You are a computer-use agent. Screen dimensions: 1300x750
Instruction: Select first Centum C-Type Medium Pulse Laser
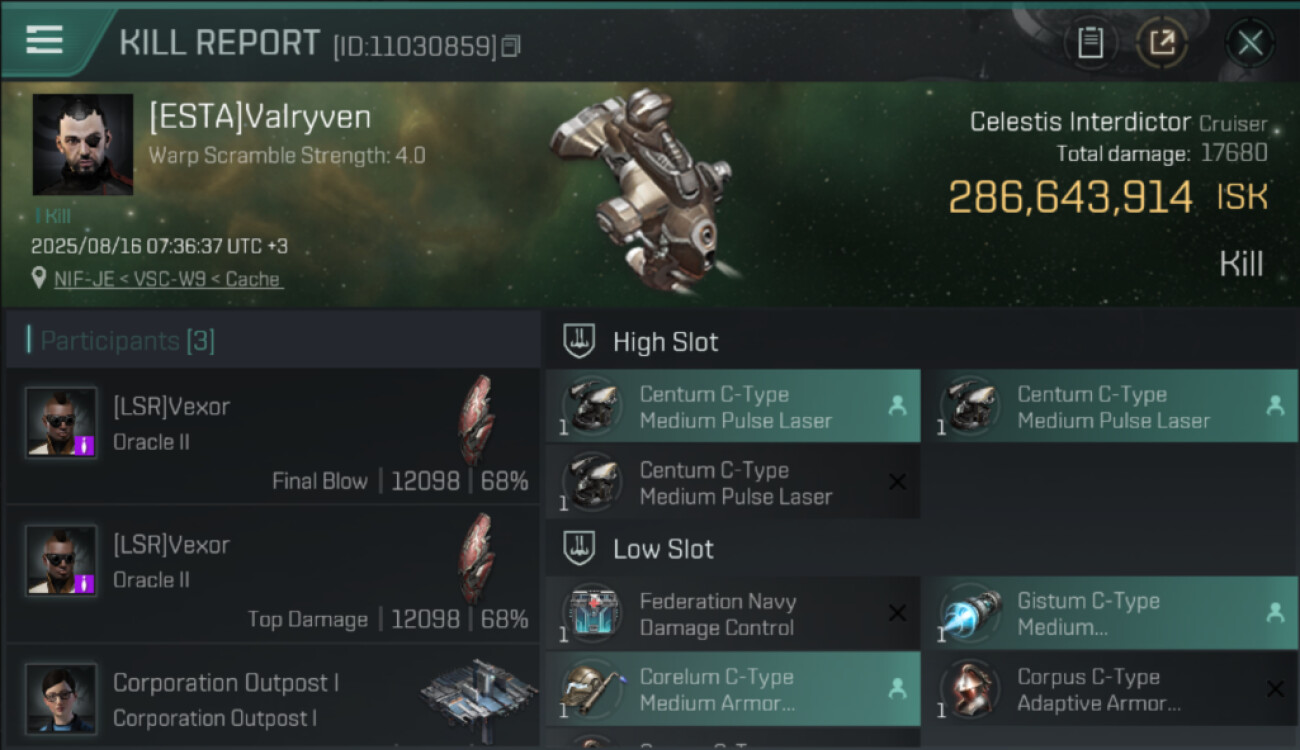pos(733,407)
